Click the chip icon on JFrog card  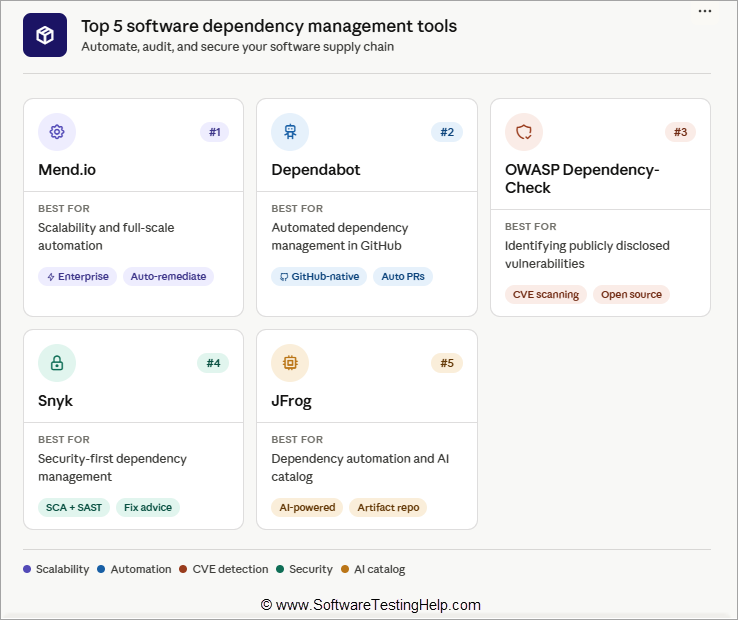tap(290, 363)
